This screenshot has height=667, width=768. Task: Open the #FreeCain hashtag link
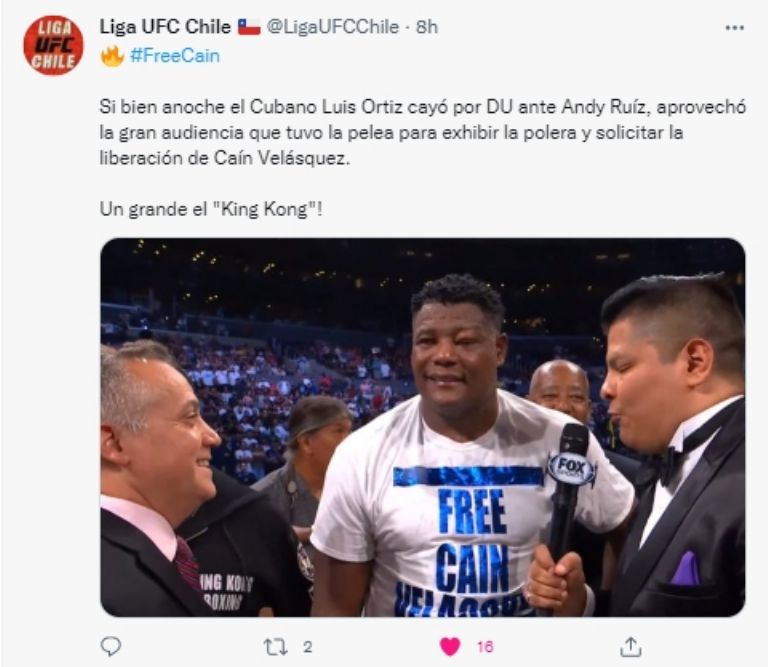point(175,56)
